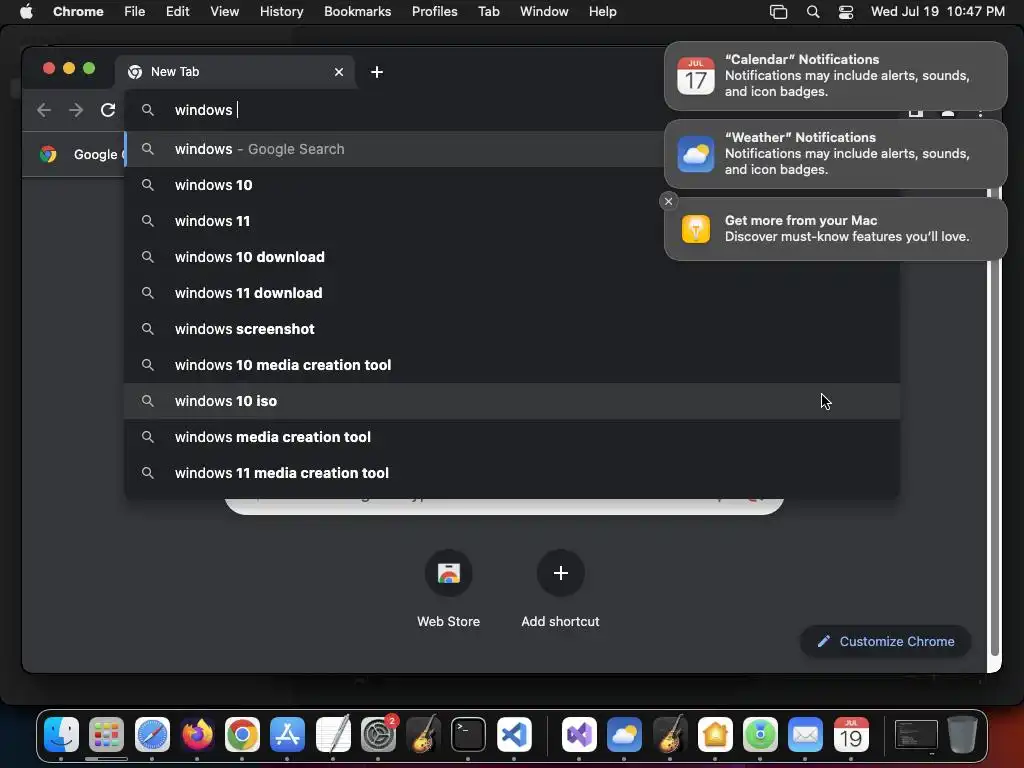This screenshot has width=1024, height=768.
Task: Click the Stage Manager icon in menu bar
Action: 778,12
